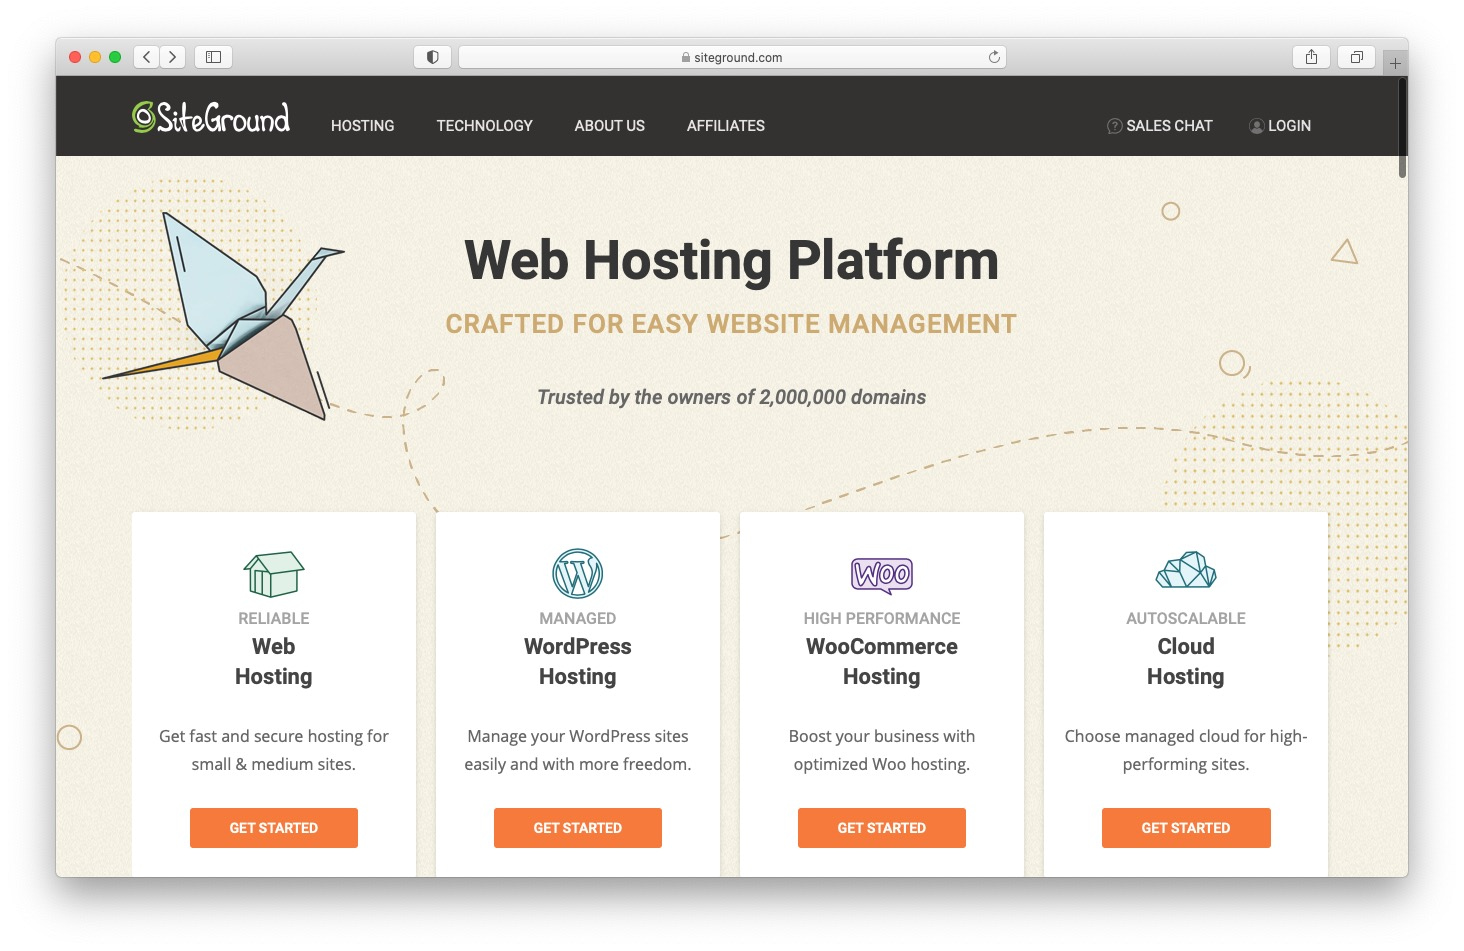Get started with Web Hosting
Screen dimensions: 1464x951
[x=274, y=828]
